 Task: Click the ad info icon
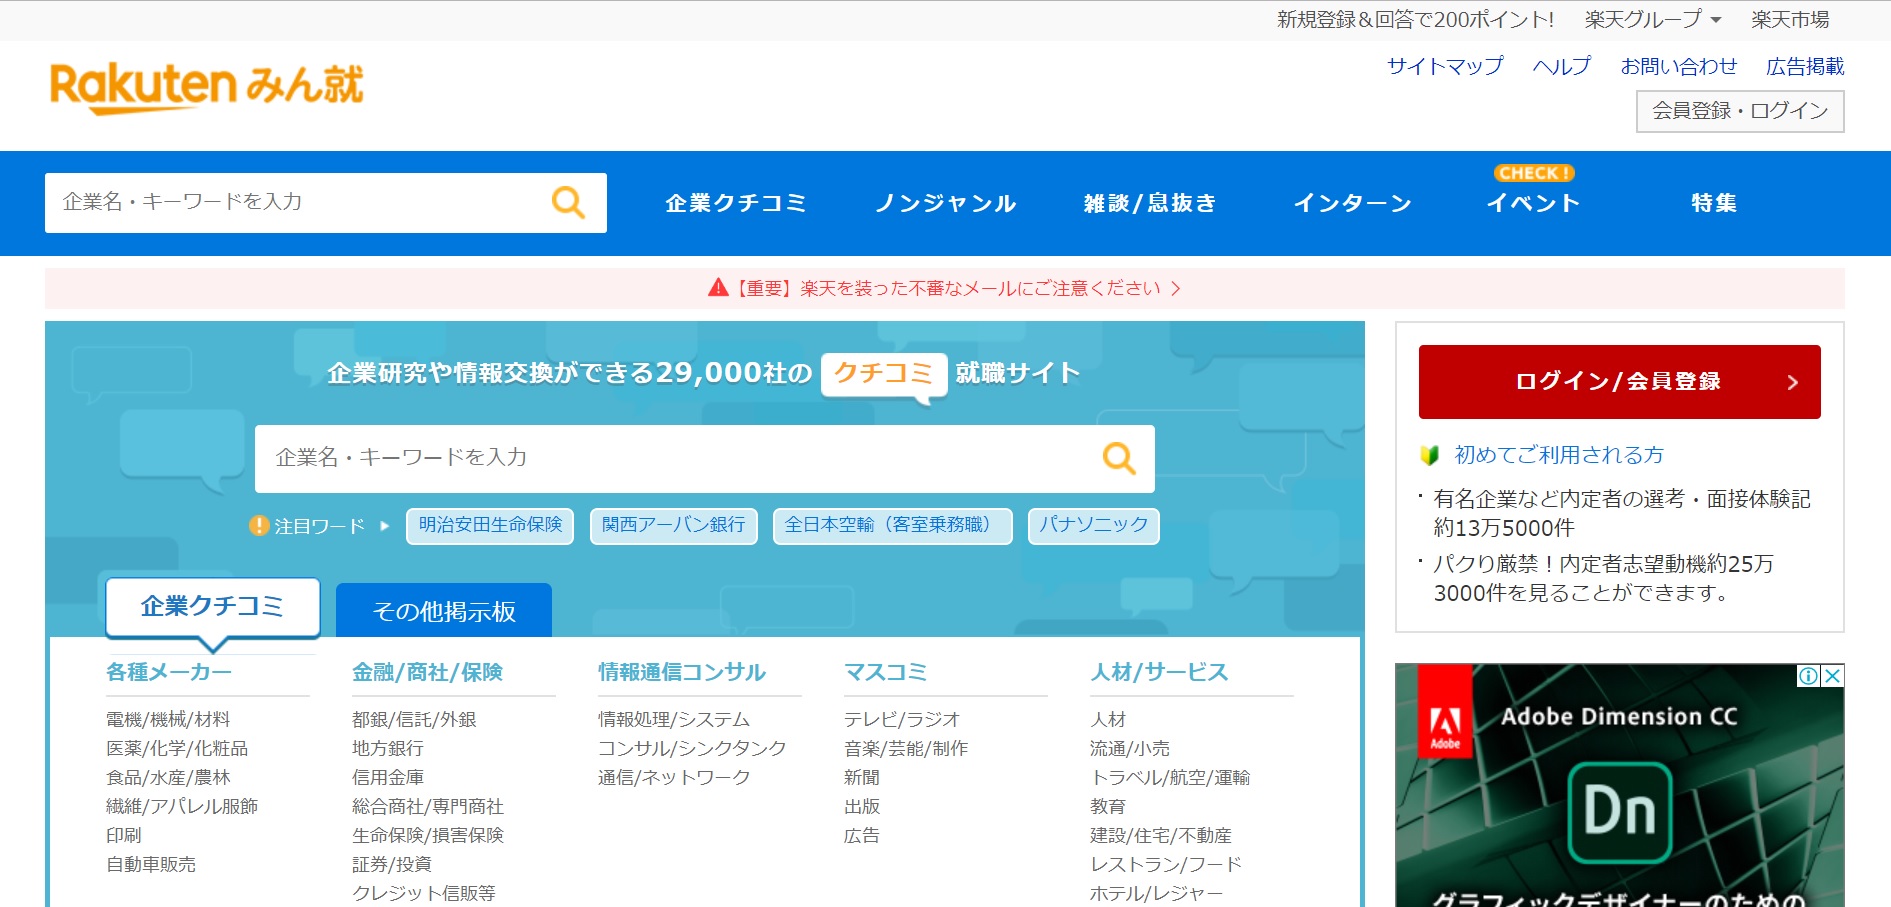pos(1808,676)
